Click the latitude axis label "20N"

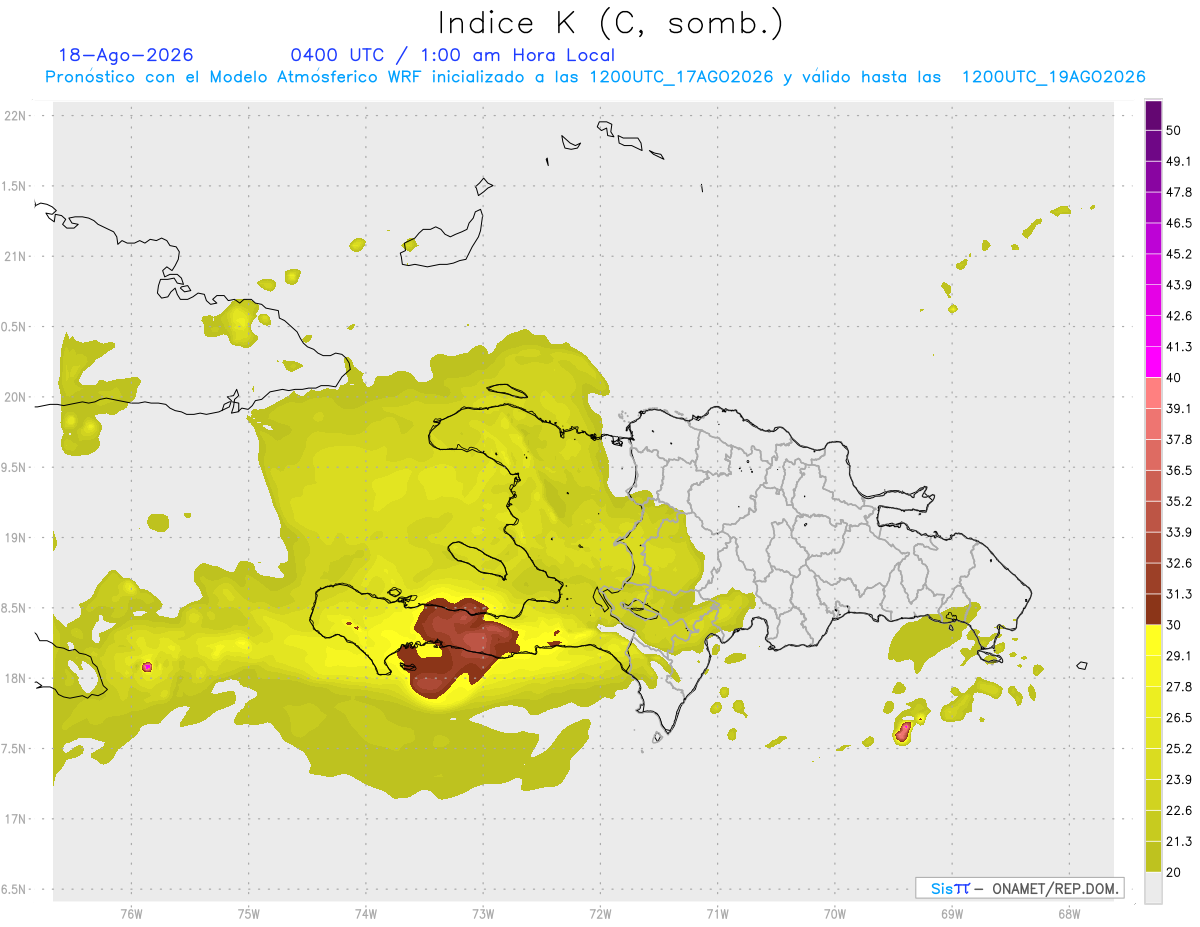[15, 397]
